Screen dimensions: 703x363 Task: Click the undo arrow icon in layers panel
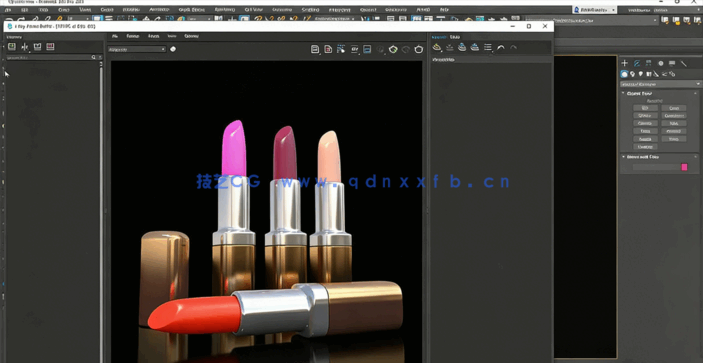(x=501, y=48)
